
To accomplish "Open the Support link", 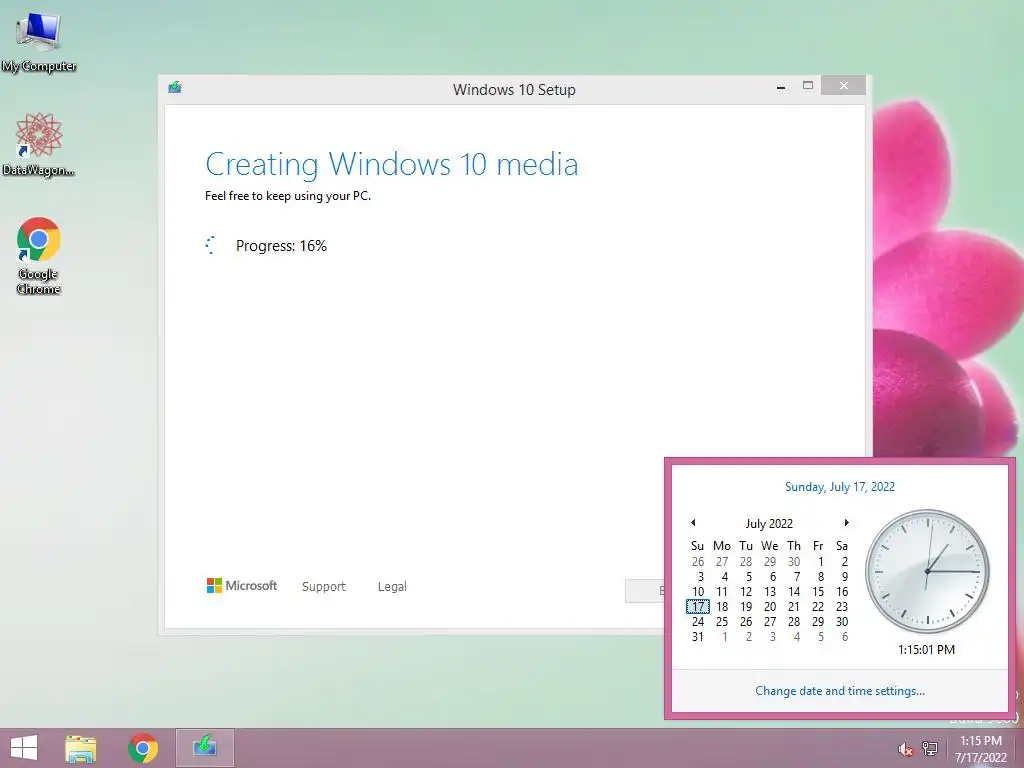I will [x=323, y=586].
